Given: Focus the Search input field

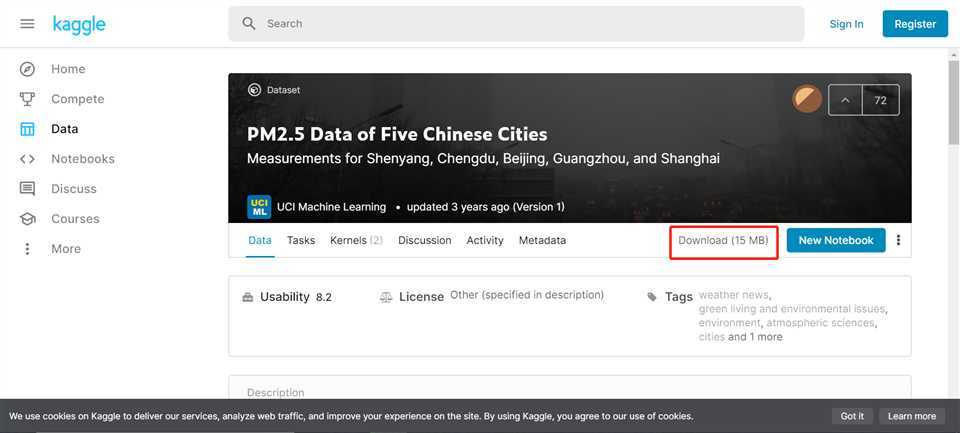Looking at the screenshot, I should (516, 24).
